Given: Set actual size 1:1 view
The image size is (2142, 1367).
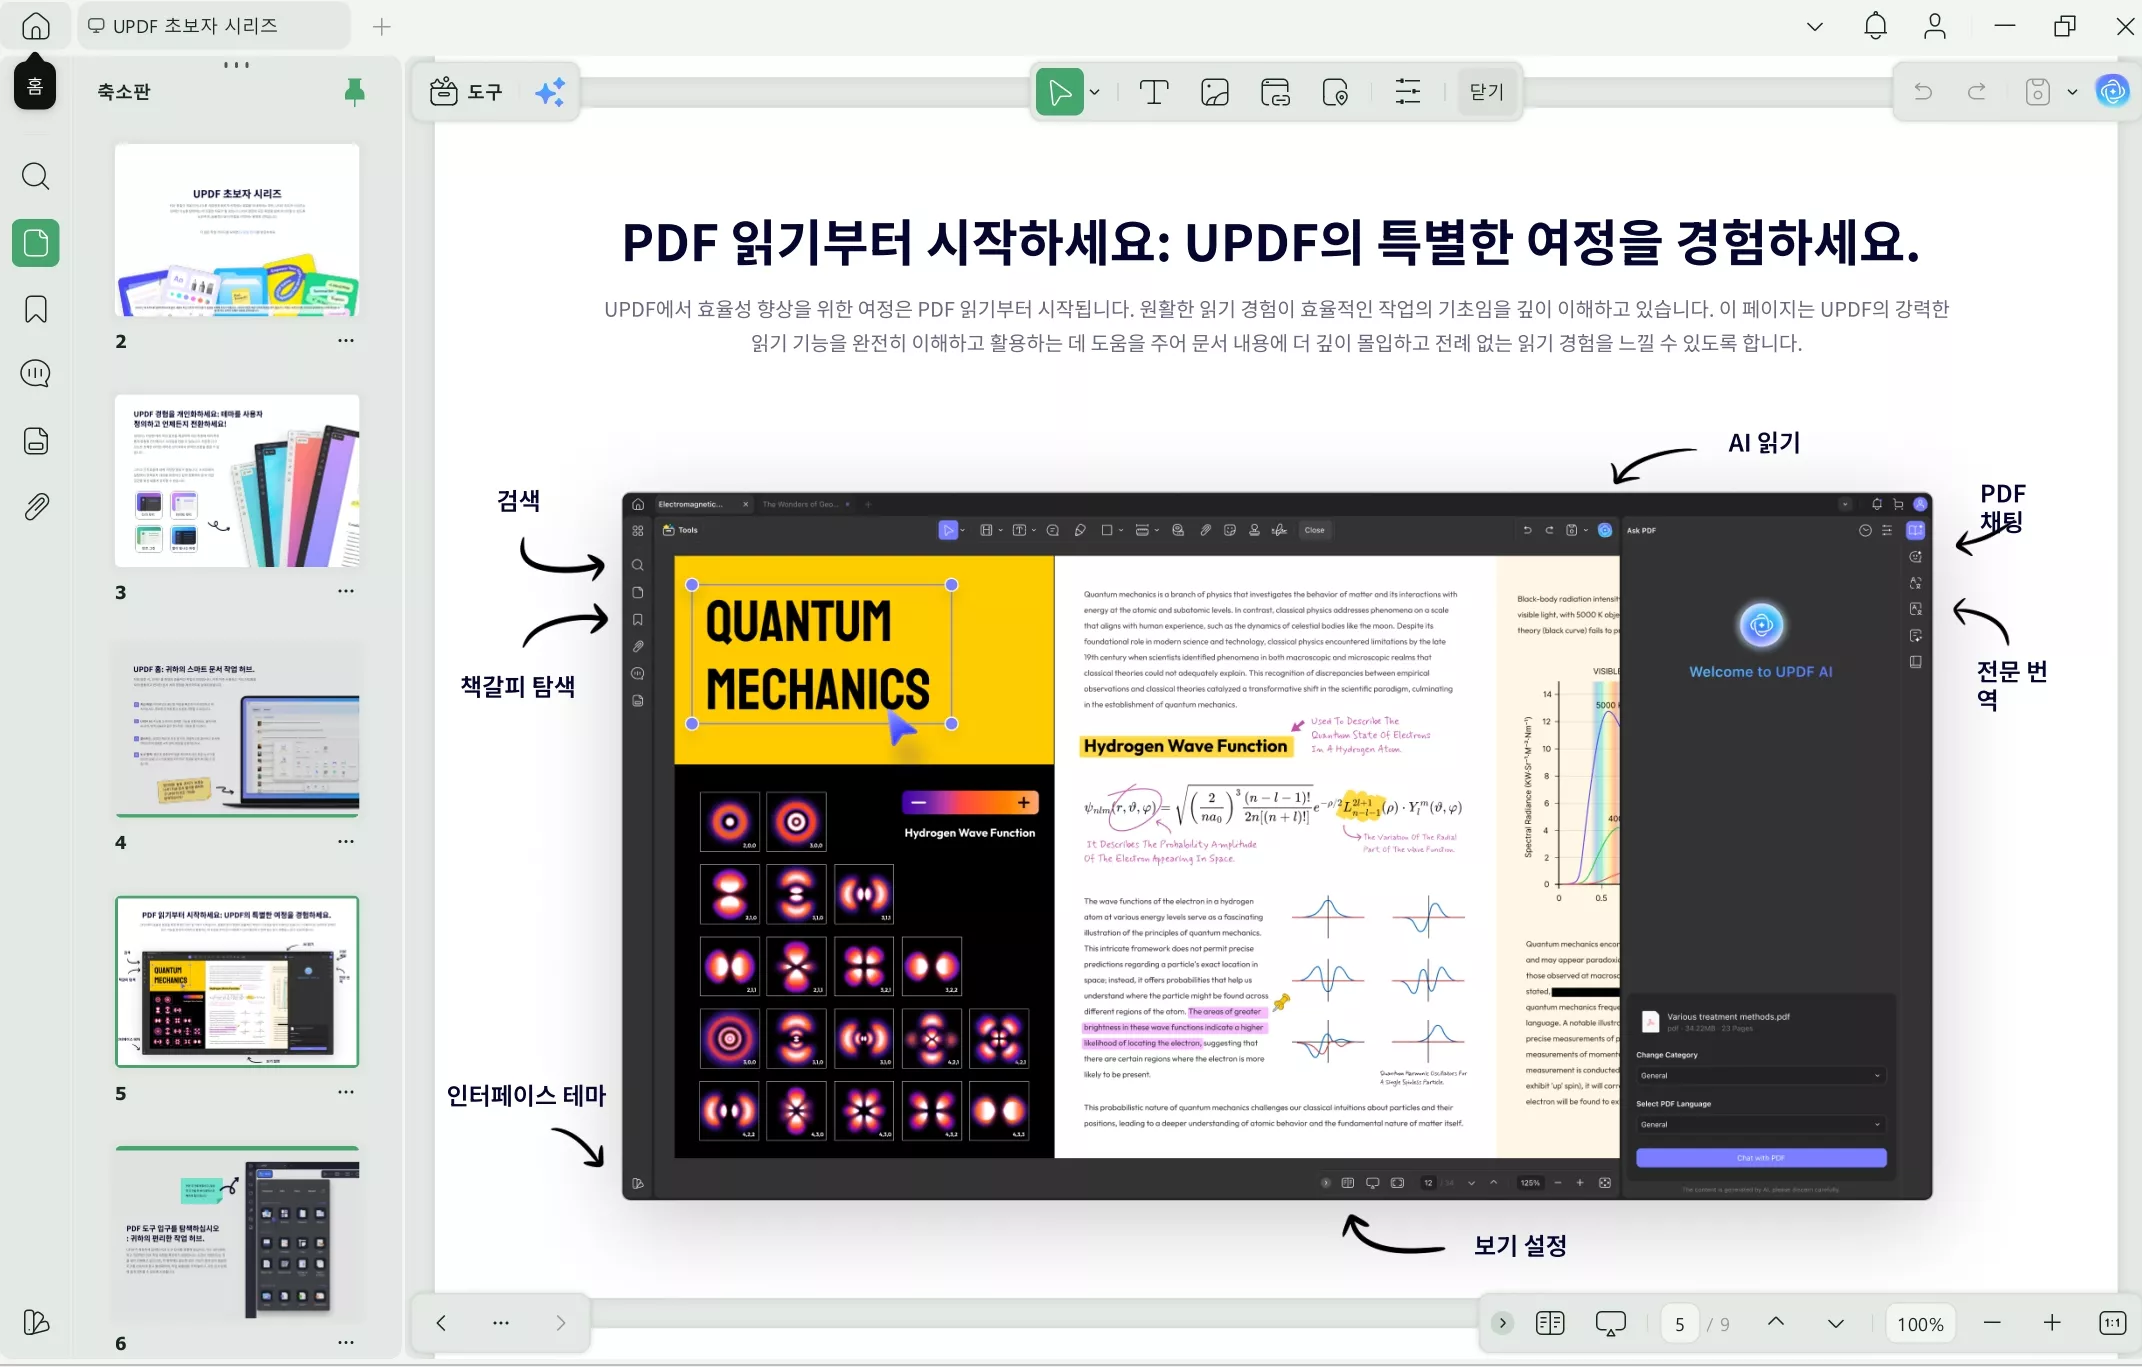Looking at the screenshot, I should tap(2112, 1323).
